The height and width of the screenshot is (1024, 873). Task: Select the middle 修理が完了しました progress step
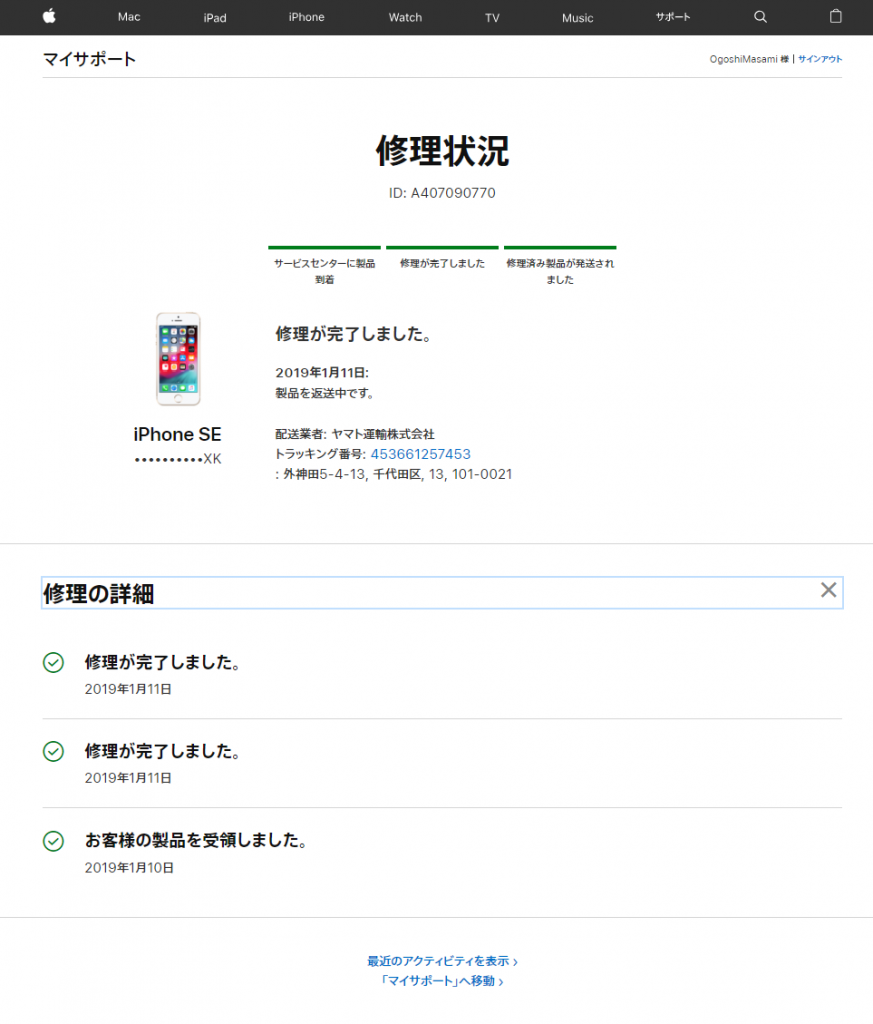[442, 259]
